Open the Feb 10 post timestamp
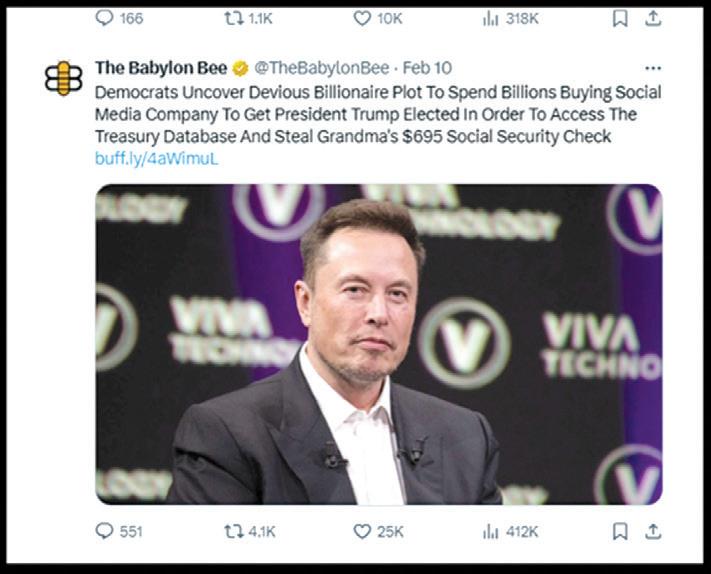The image size is (711, 574). [x=427, y=68]
